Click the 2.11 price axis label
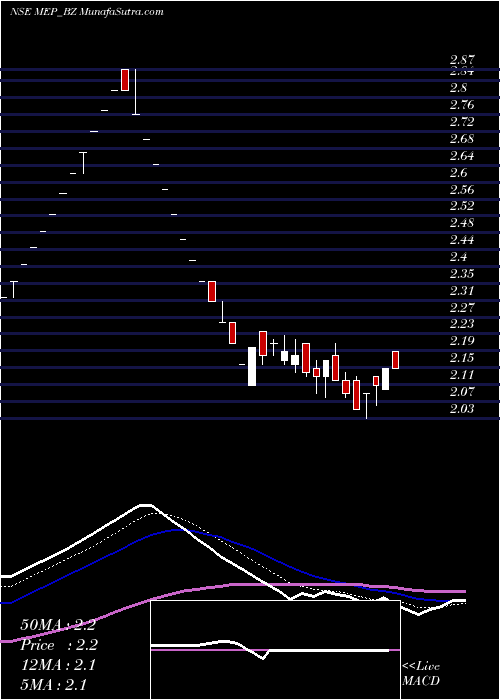Screen dimensions: 500x700 (462, 375)
